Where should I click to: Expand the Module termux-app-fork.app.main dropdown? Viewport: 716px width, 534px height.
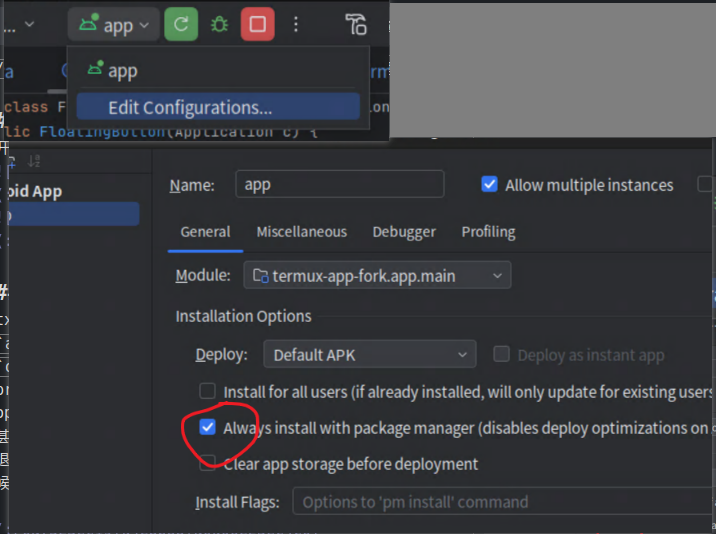click(x=377, y=275)
